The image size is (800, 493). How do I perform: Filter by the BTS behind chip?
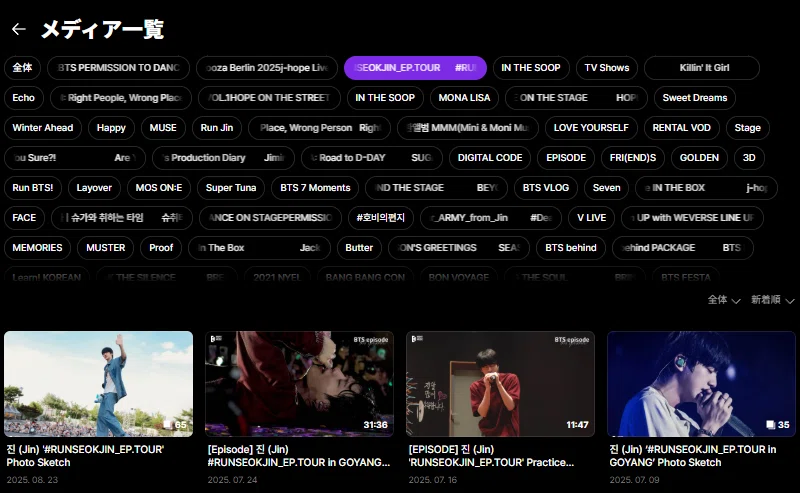tap(571, 249)
